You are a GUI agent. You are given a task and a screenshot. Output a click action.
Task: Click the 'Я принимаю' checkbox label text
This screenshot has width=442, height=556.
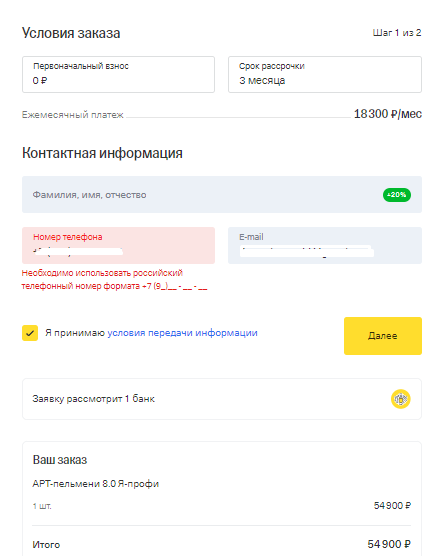75,333
